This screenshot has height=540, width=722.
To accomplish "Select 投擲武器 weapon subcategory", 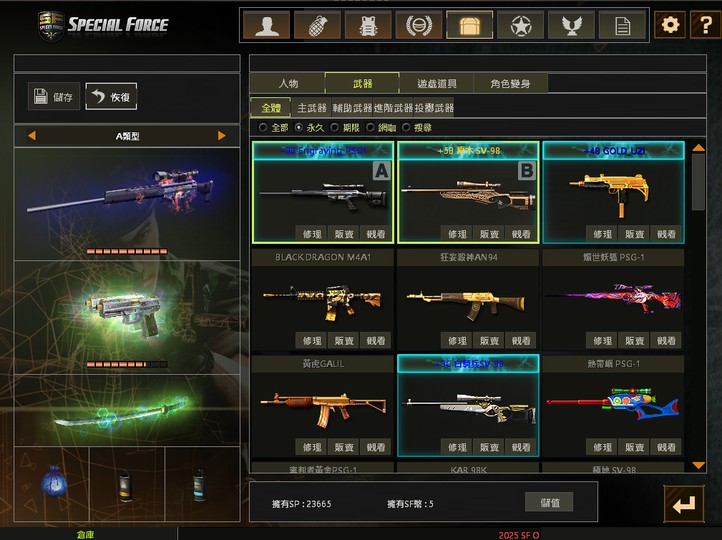I will click(x=434, y=108).
